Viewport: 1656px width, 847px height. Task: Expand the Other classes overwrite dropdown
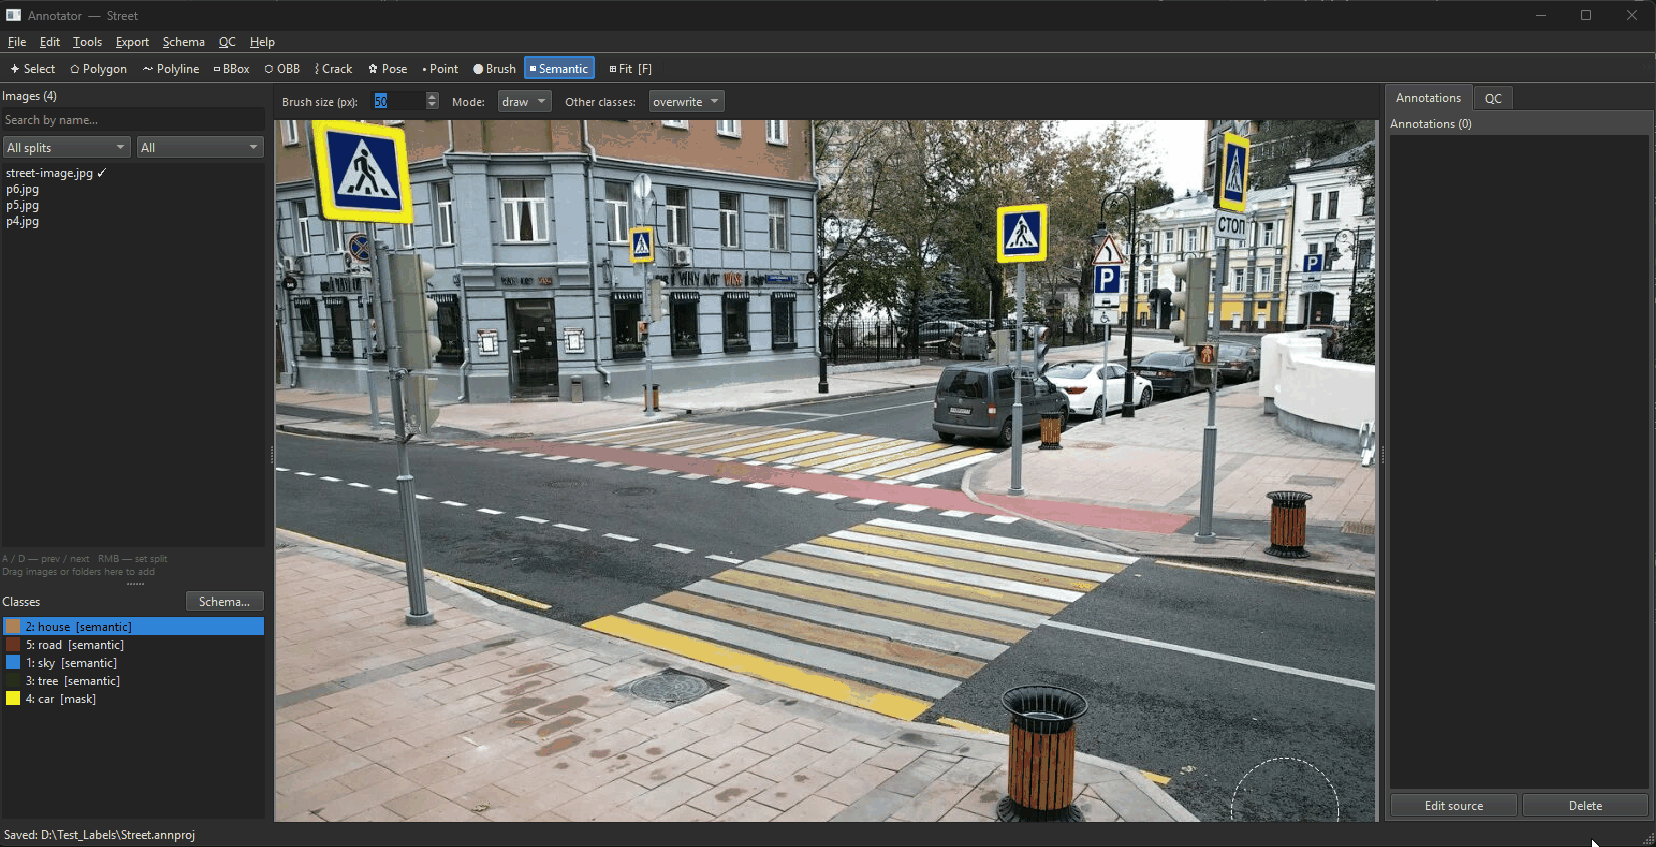click(x=686, y=102)
